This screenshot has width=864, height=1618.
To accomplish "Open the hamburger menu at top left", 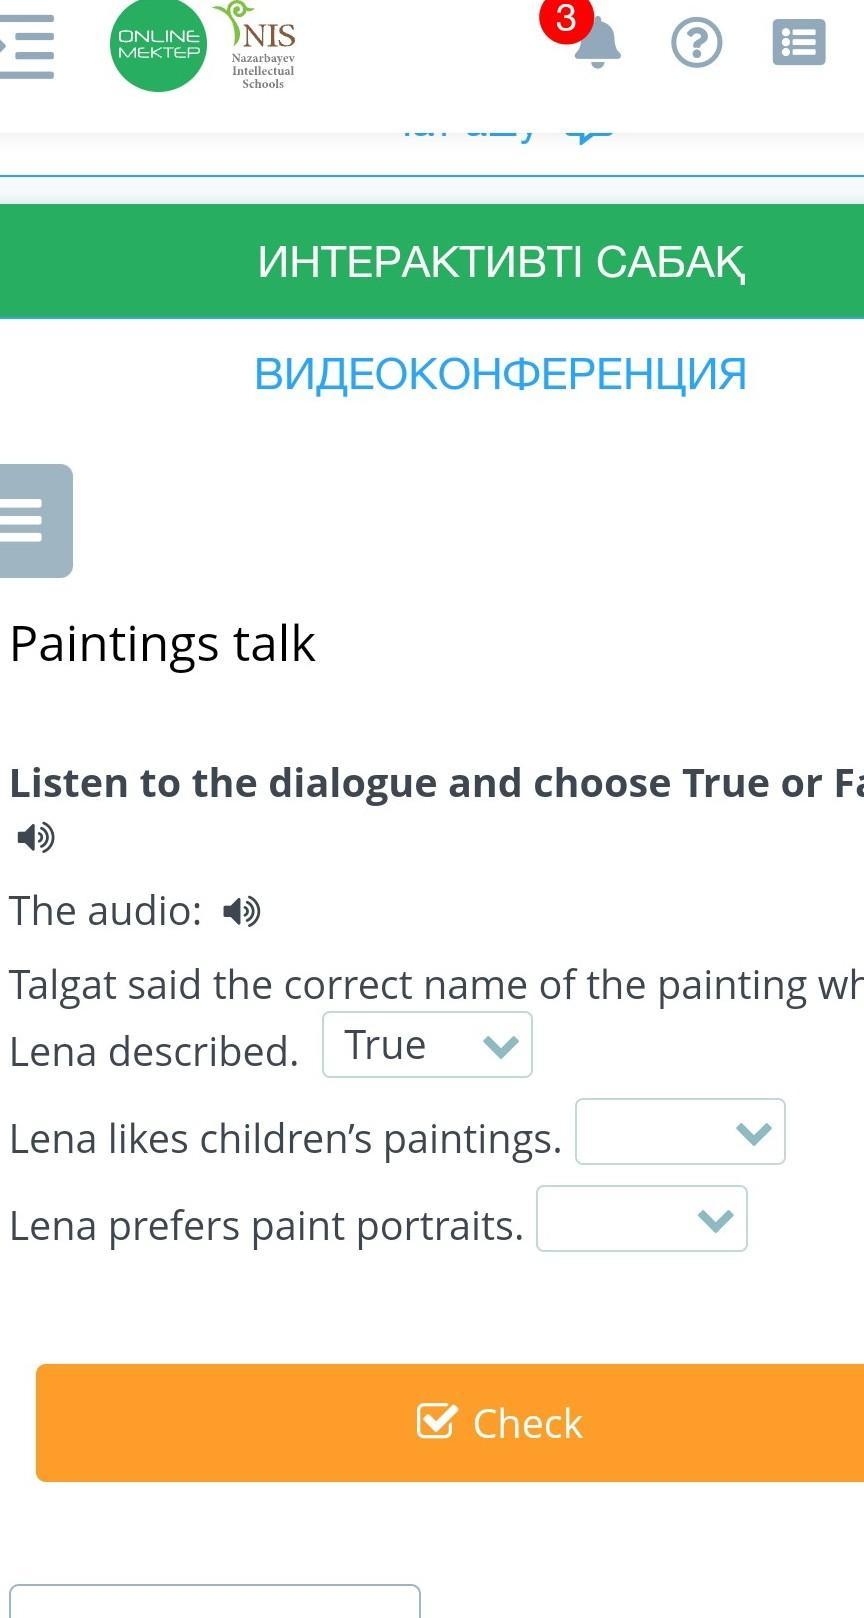I will (x=28, y=45).
